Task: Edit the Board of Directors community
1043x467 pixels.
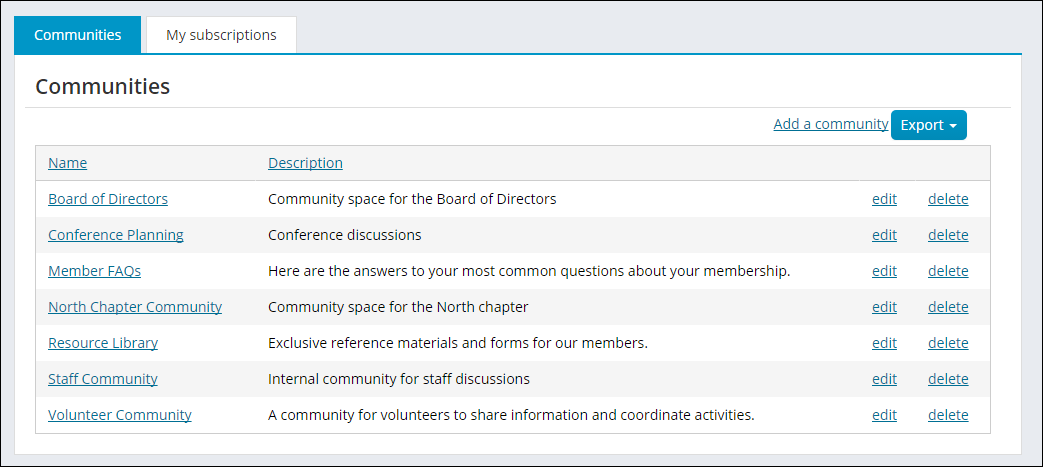Action: click(x=884, y=199)
